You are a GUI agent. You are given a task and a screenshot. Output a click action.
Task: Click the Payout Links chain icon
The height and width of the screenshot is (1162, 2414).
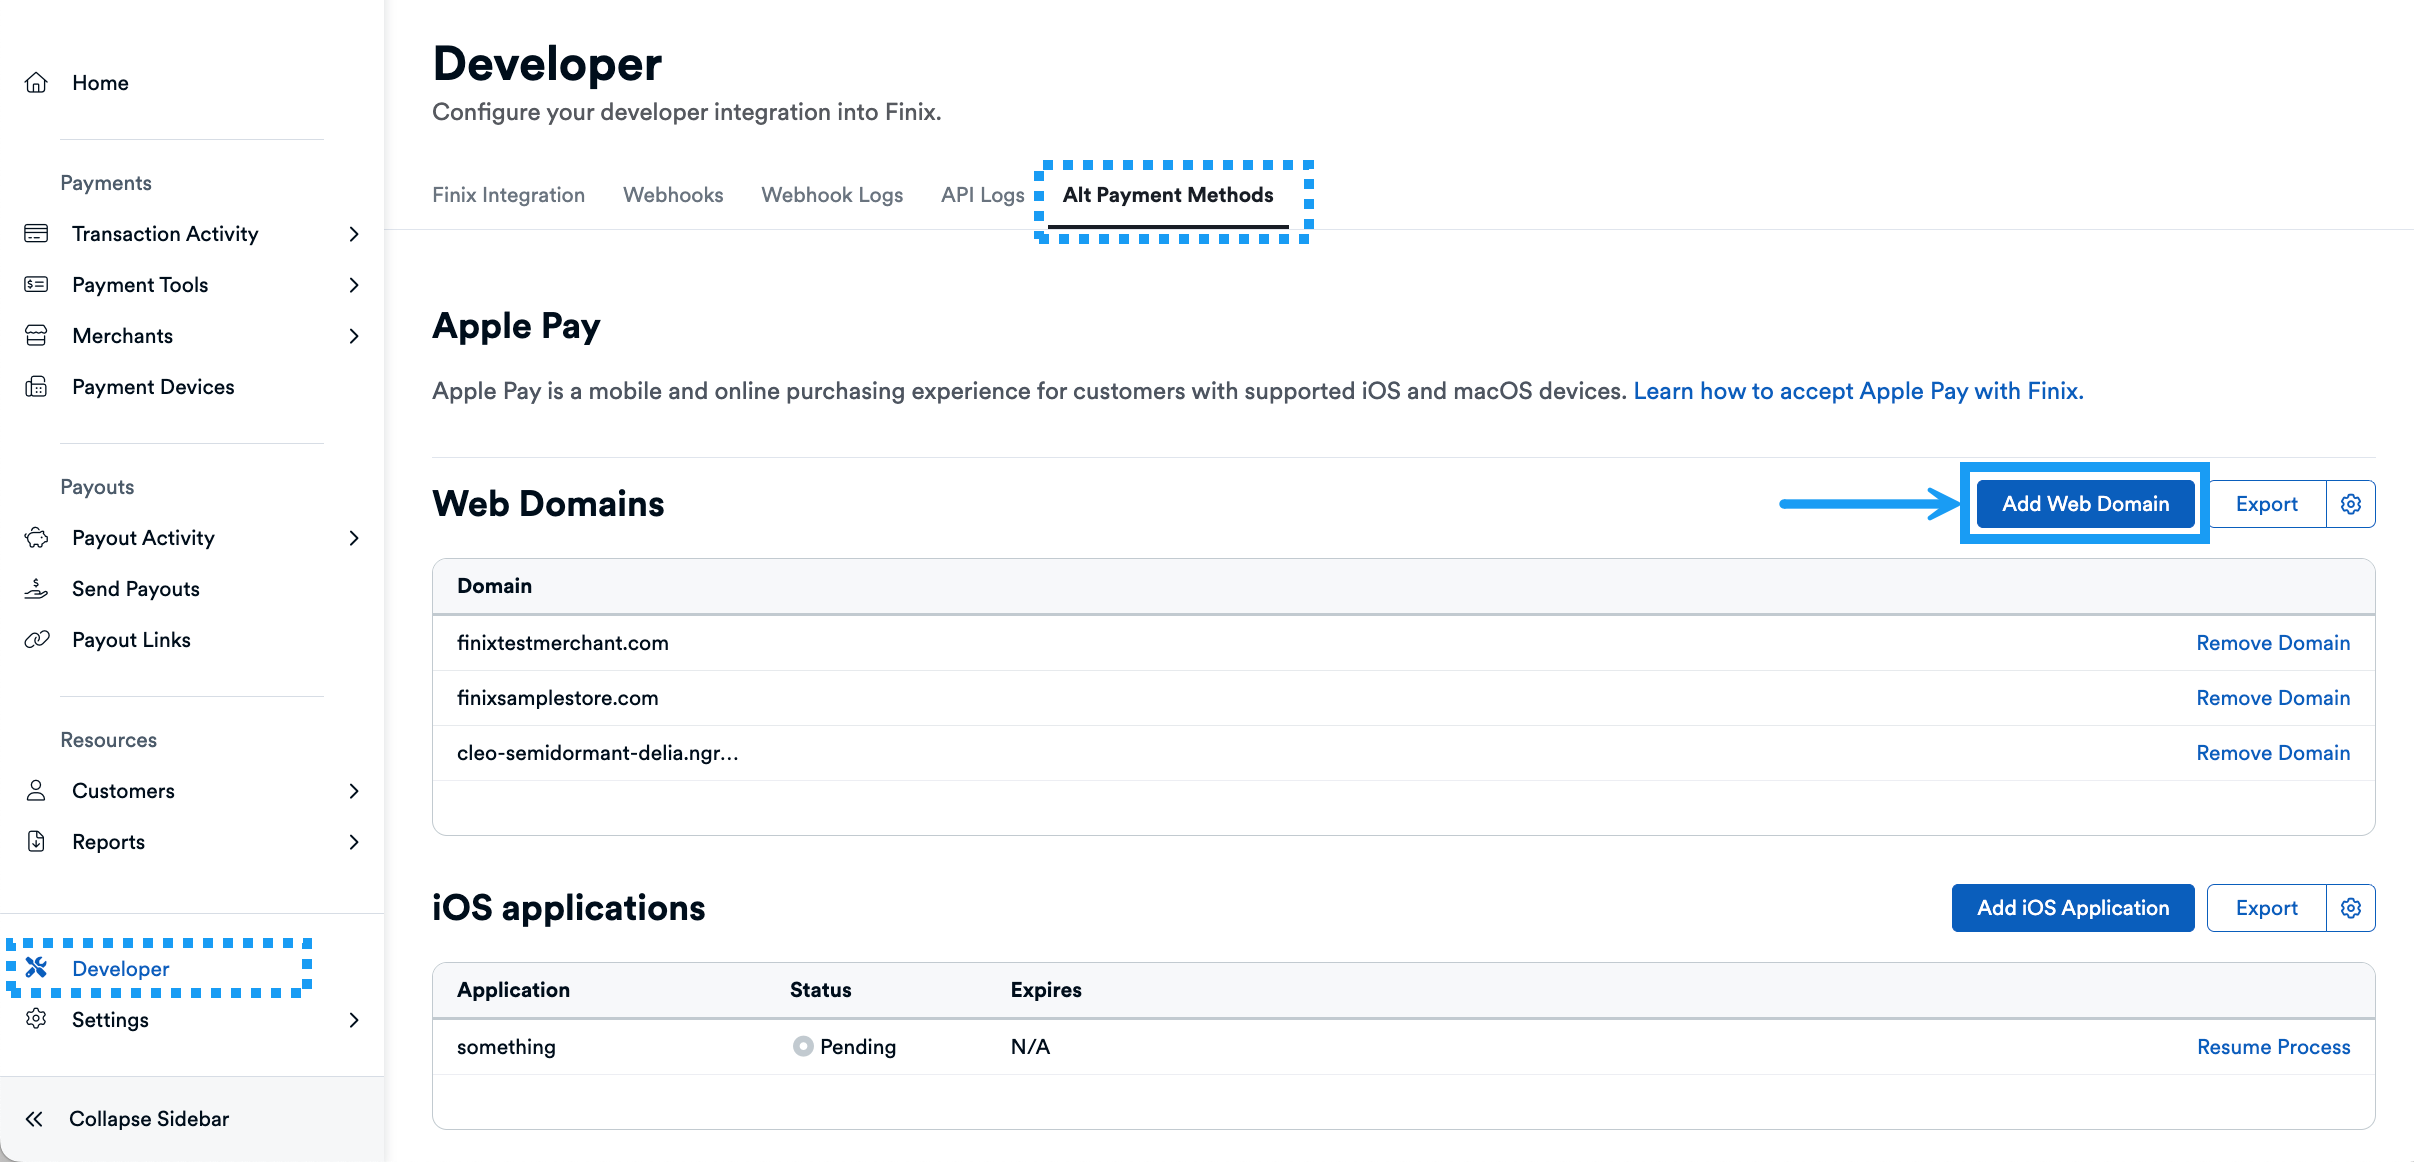pos(36,640)
